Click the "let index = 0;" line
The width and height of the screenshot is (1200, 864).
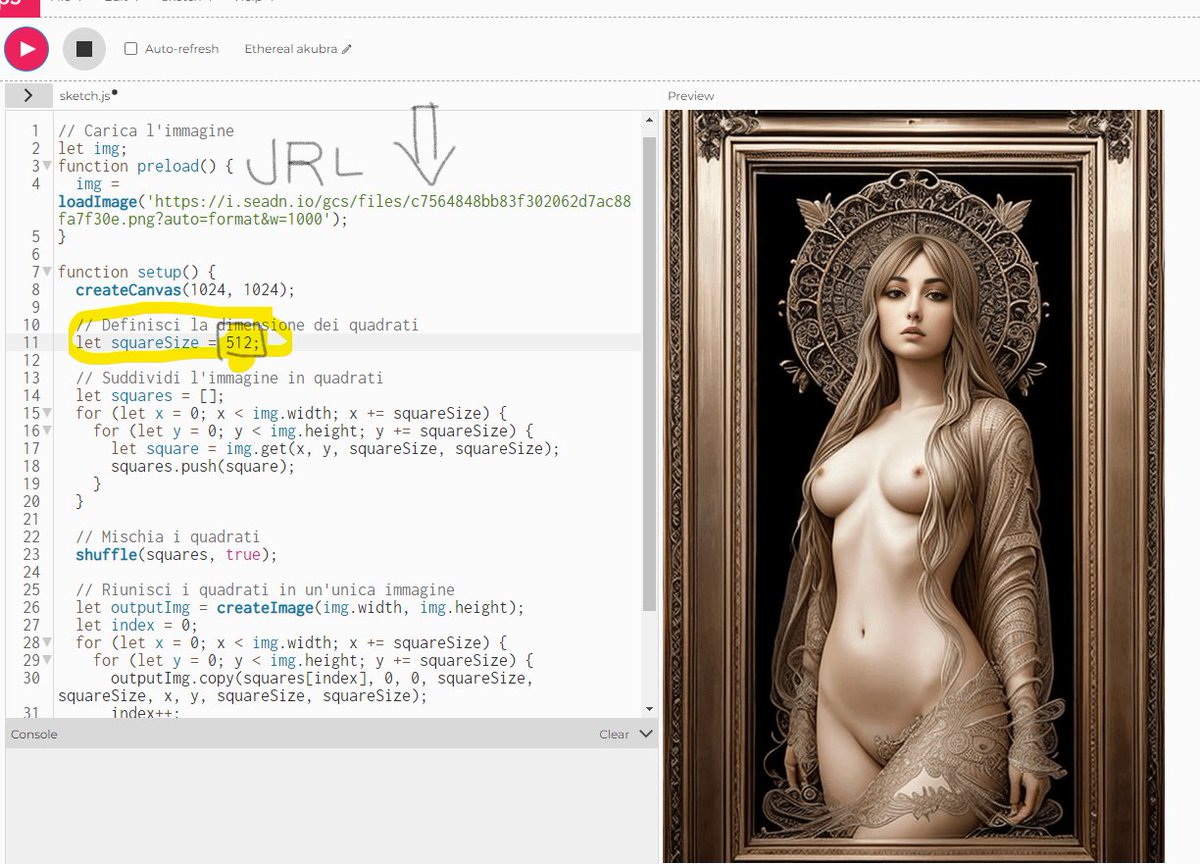click(x=137, y=626)
